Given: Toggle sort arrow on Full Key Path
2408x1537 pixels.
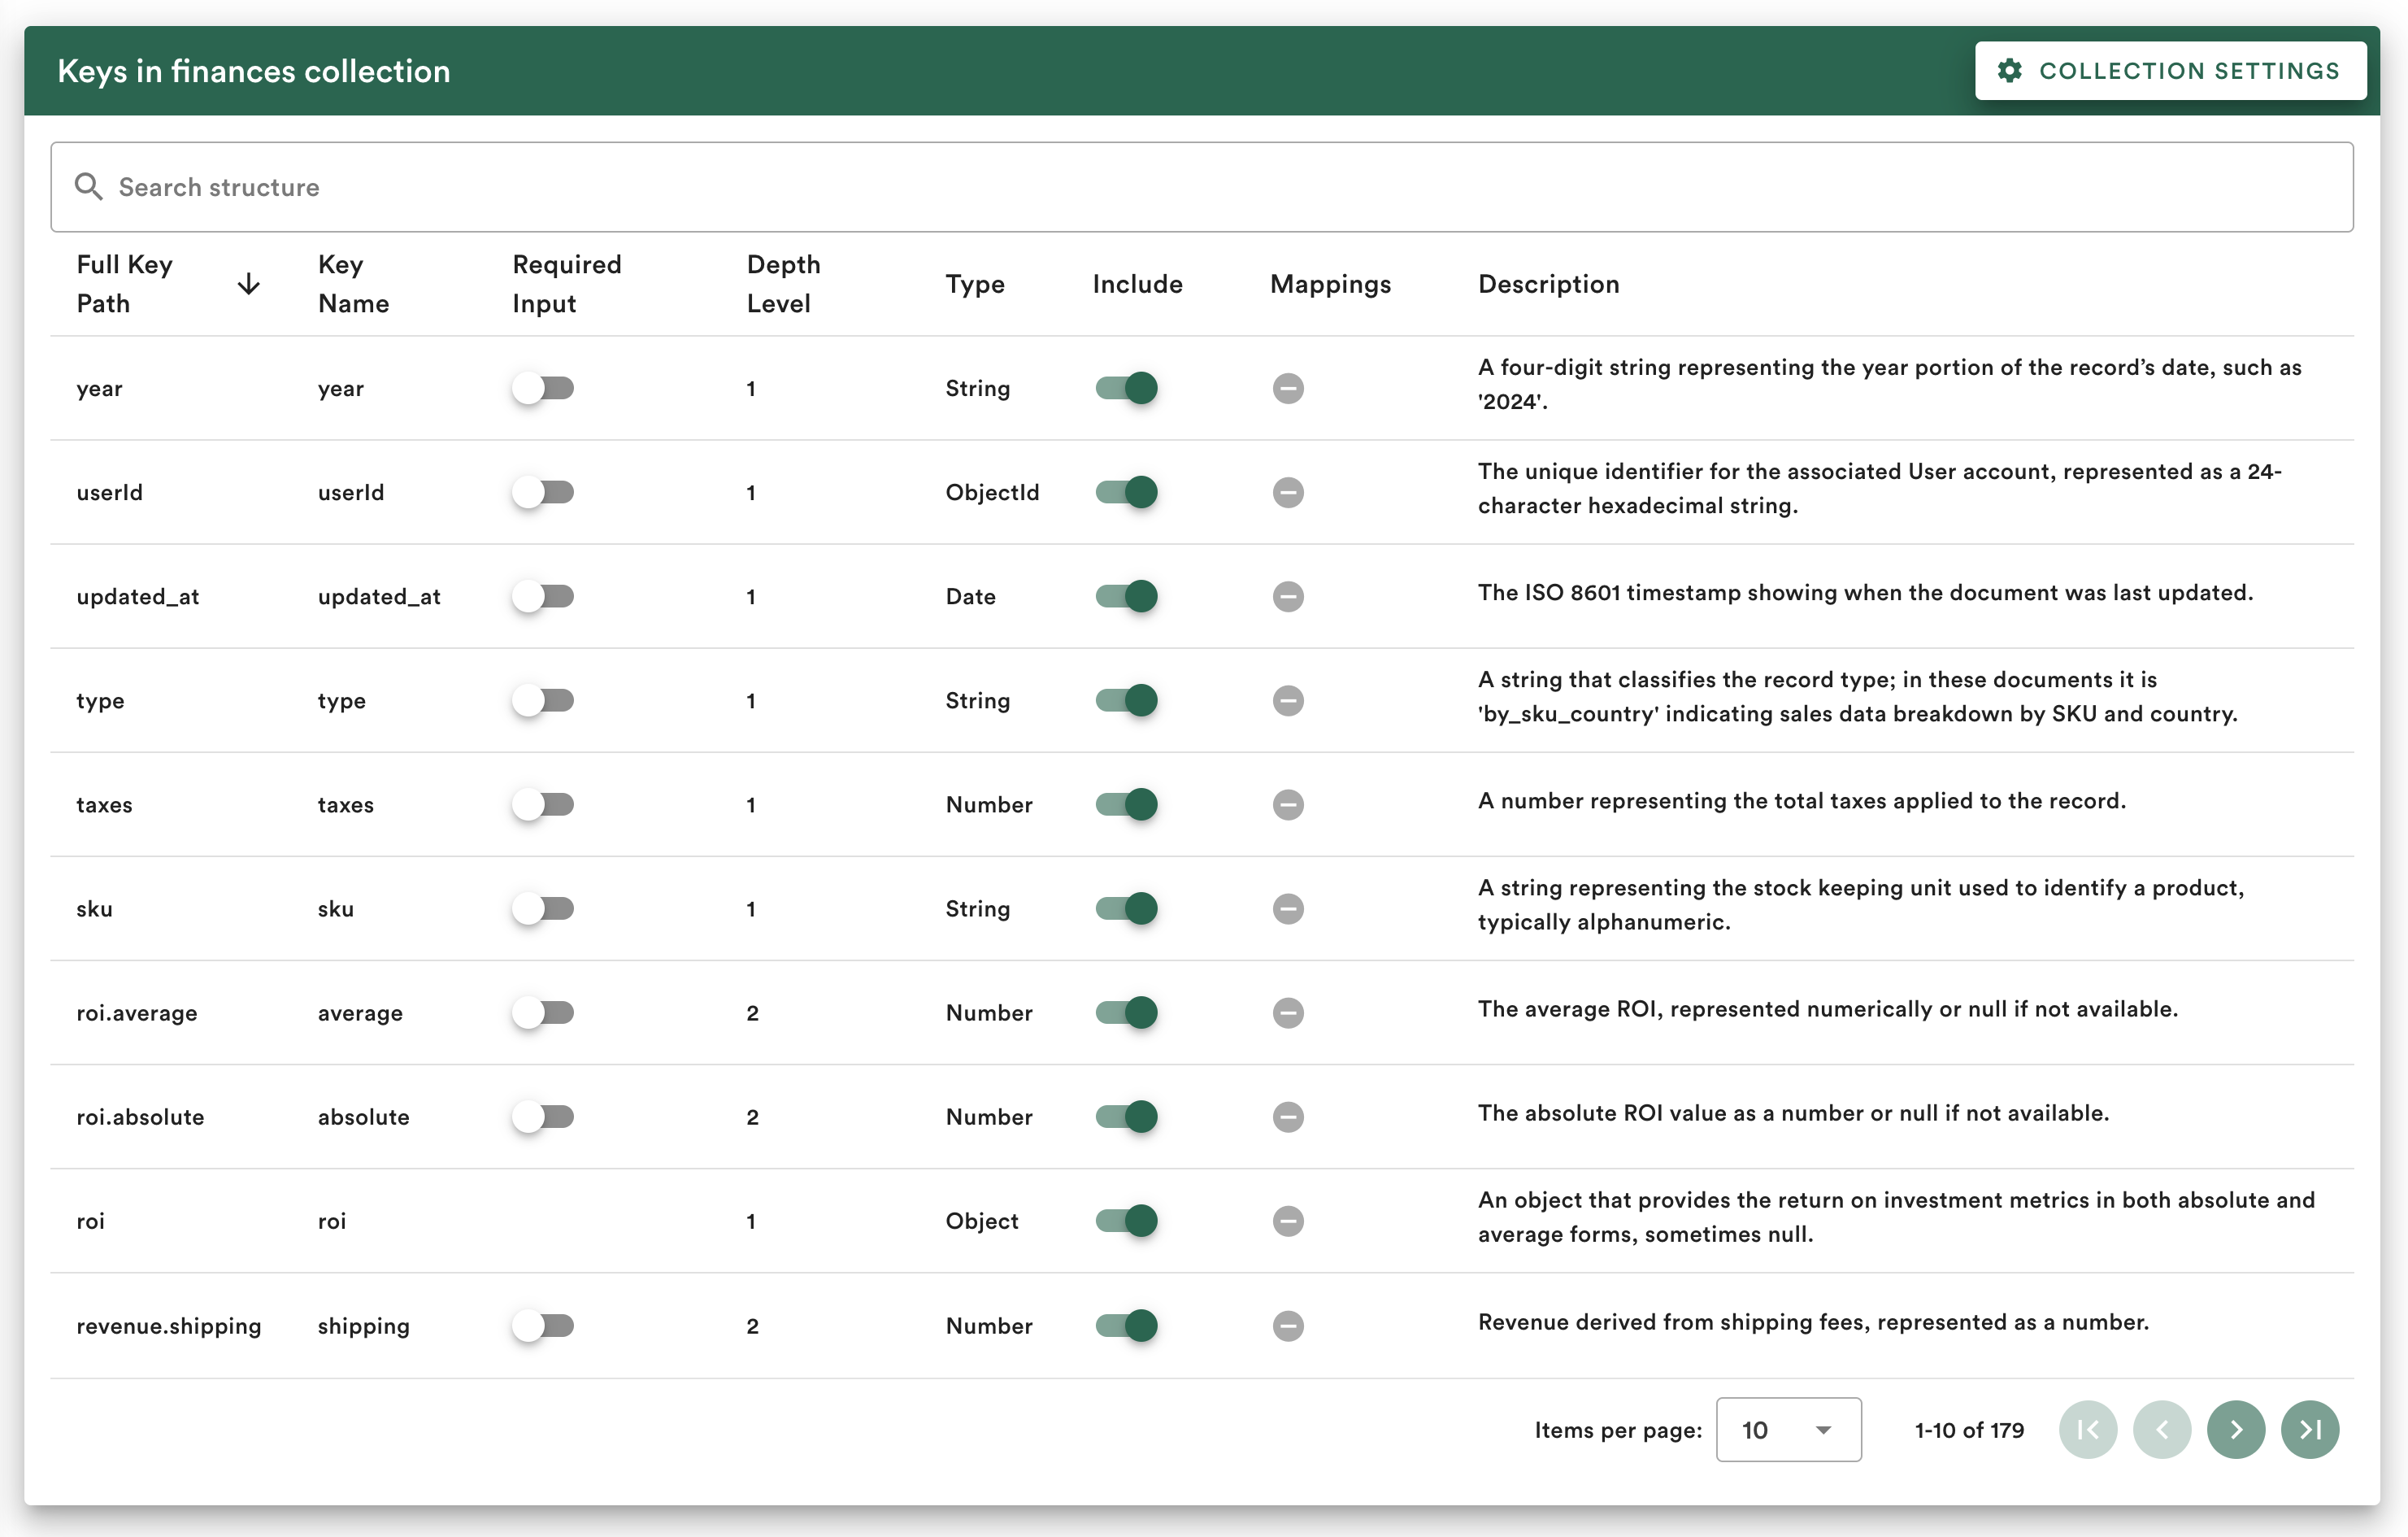Looking at the screenshot, I should 249,285.
